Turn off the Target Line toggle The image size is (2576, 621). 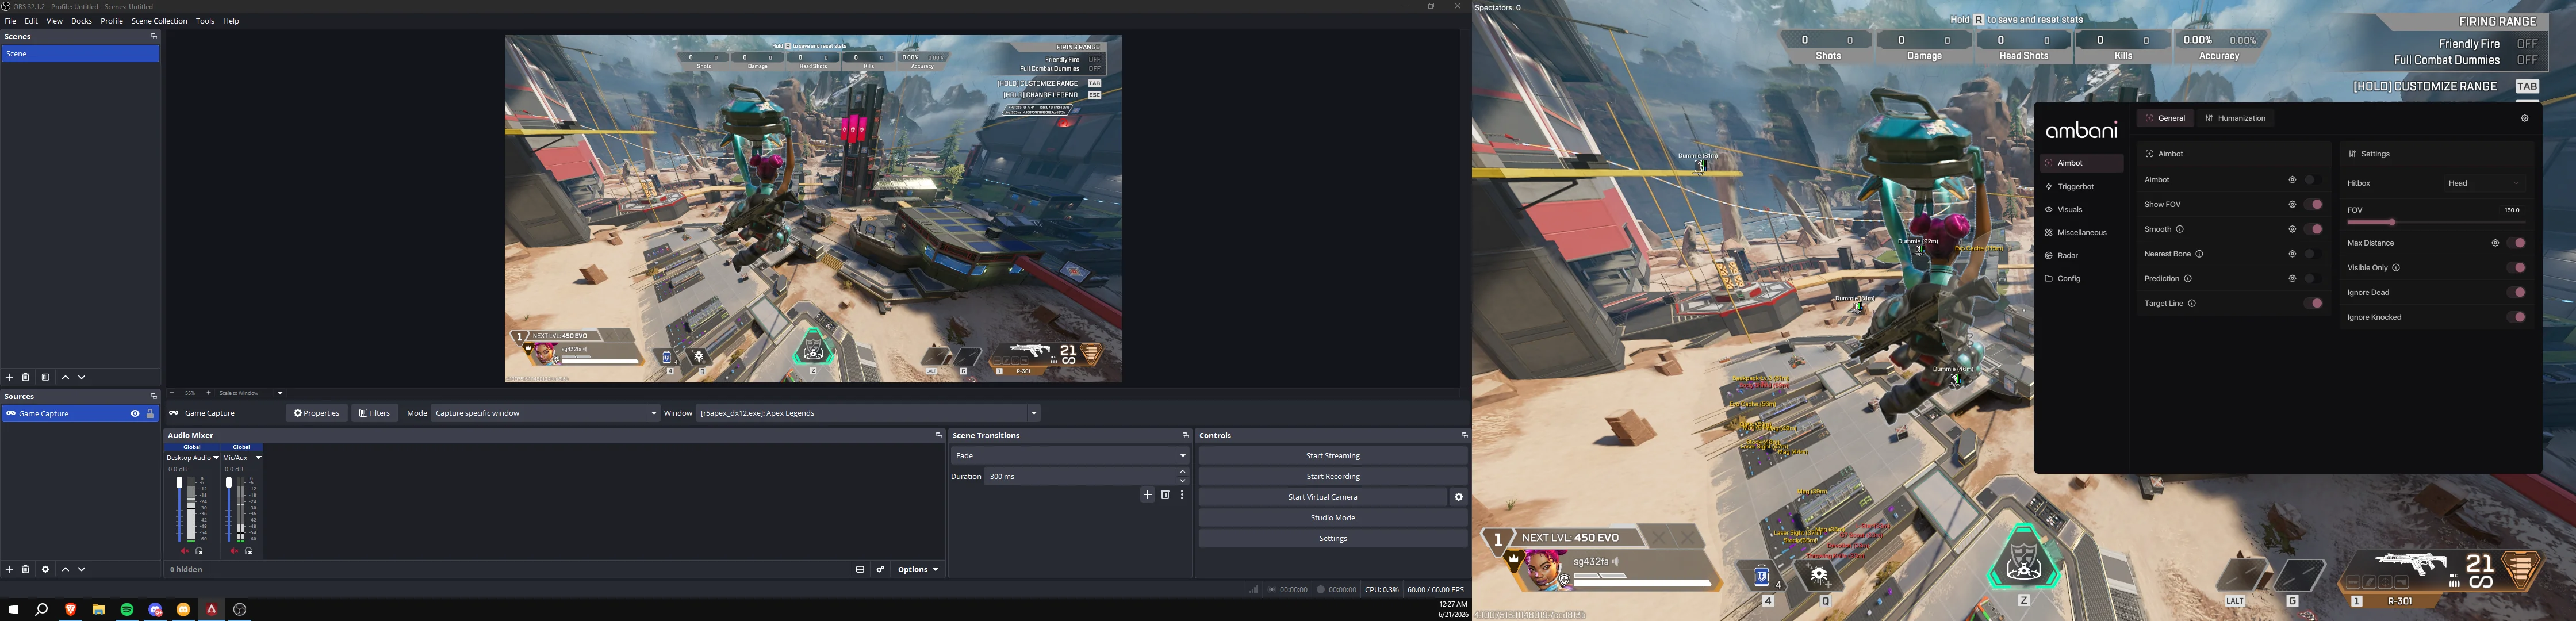[x=2314, y=303]
